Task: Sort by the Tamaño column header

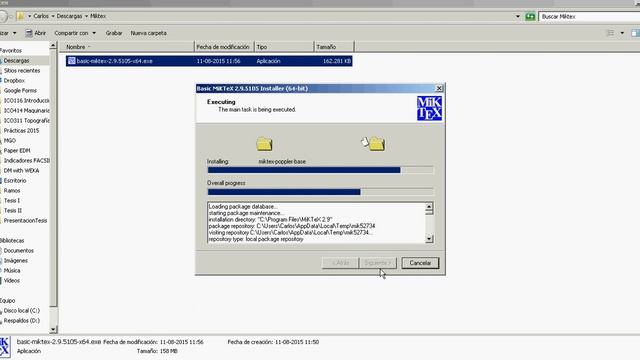Action: point(334,47)
